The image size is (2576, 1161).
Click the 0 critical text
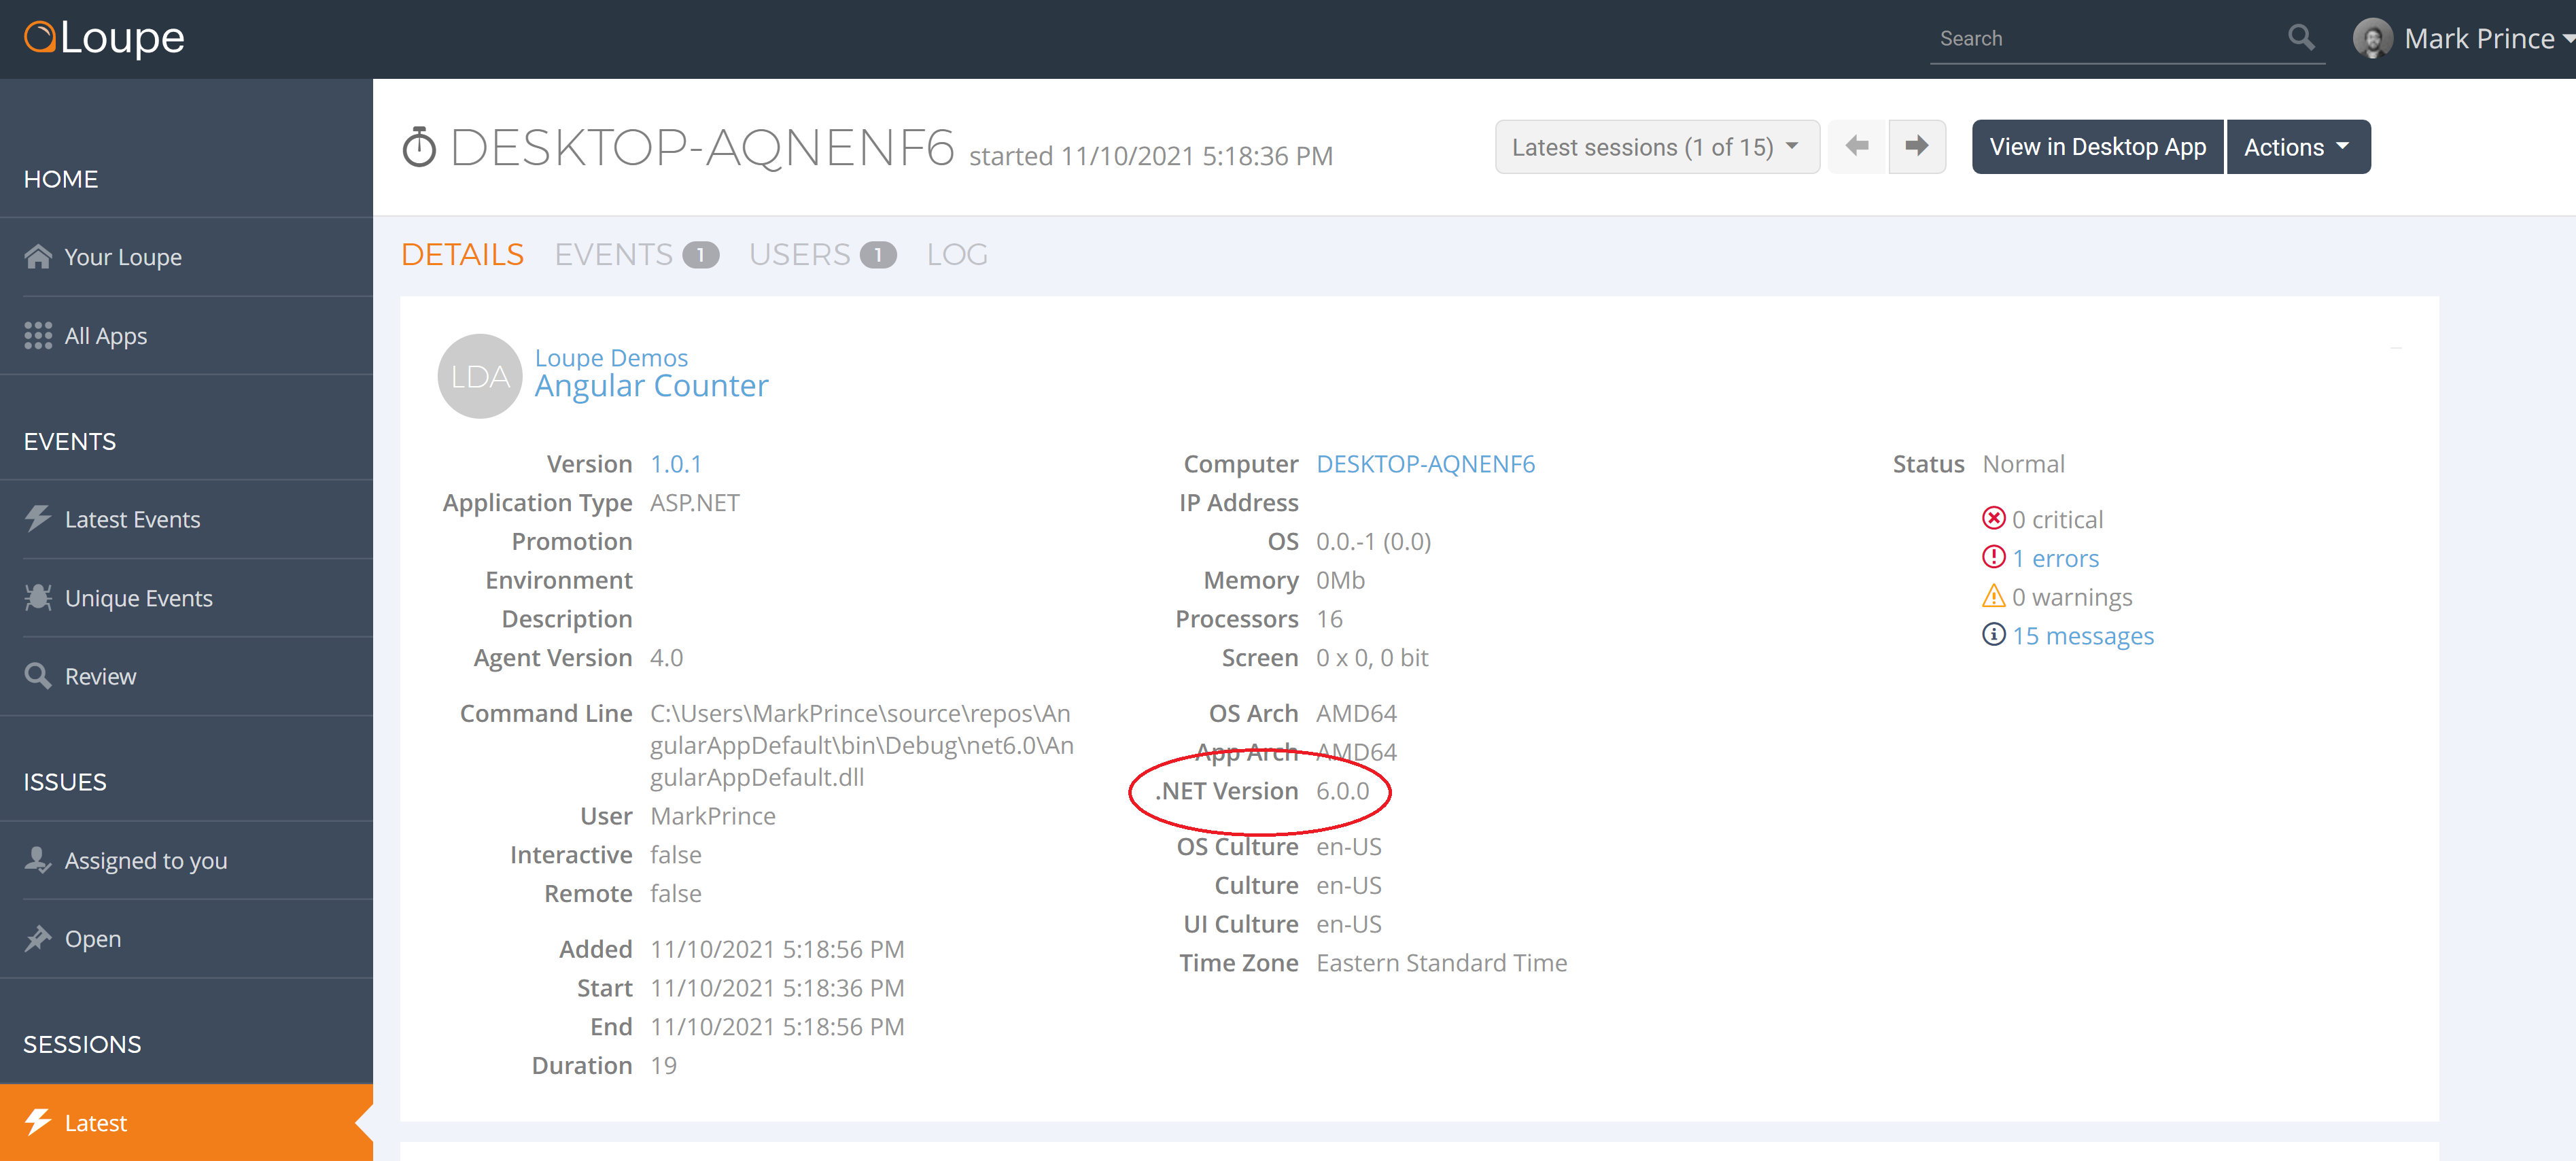2057,519
